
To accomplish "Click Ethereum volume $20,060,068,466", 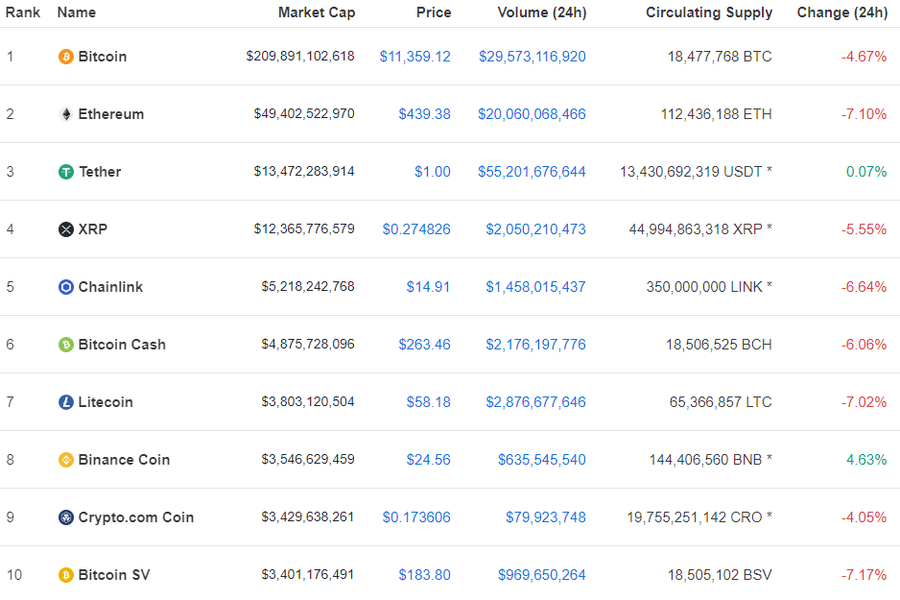I will [532, 114].
